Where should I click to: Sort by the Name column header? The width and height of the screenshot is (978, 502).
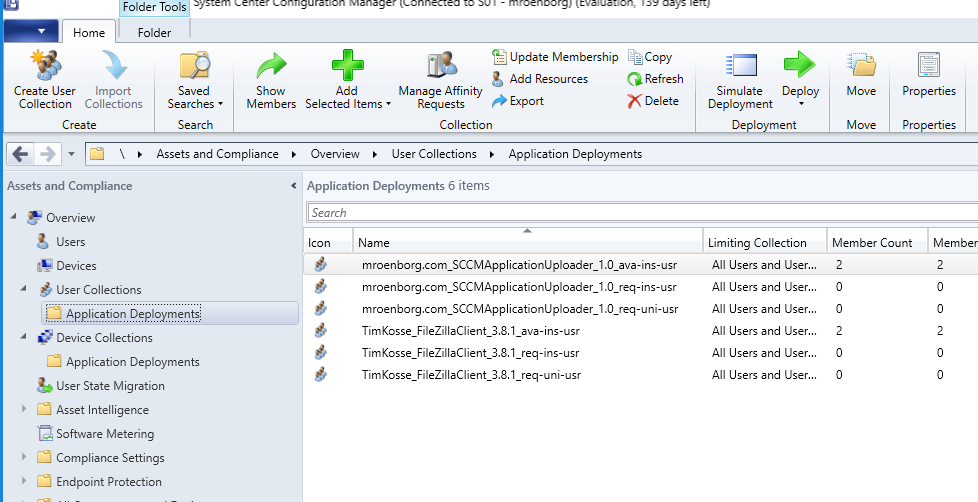[x=528, y=241]
